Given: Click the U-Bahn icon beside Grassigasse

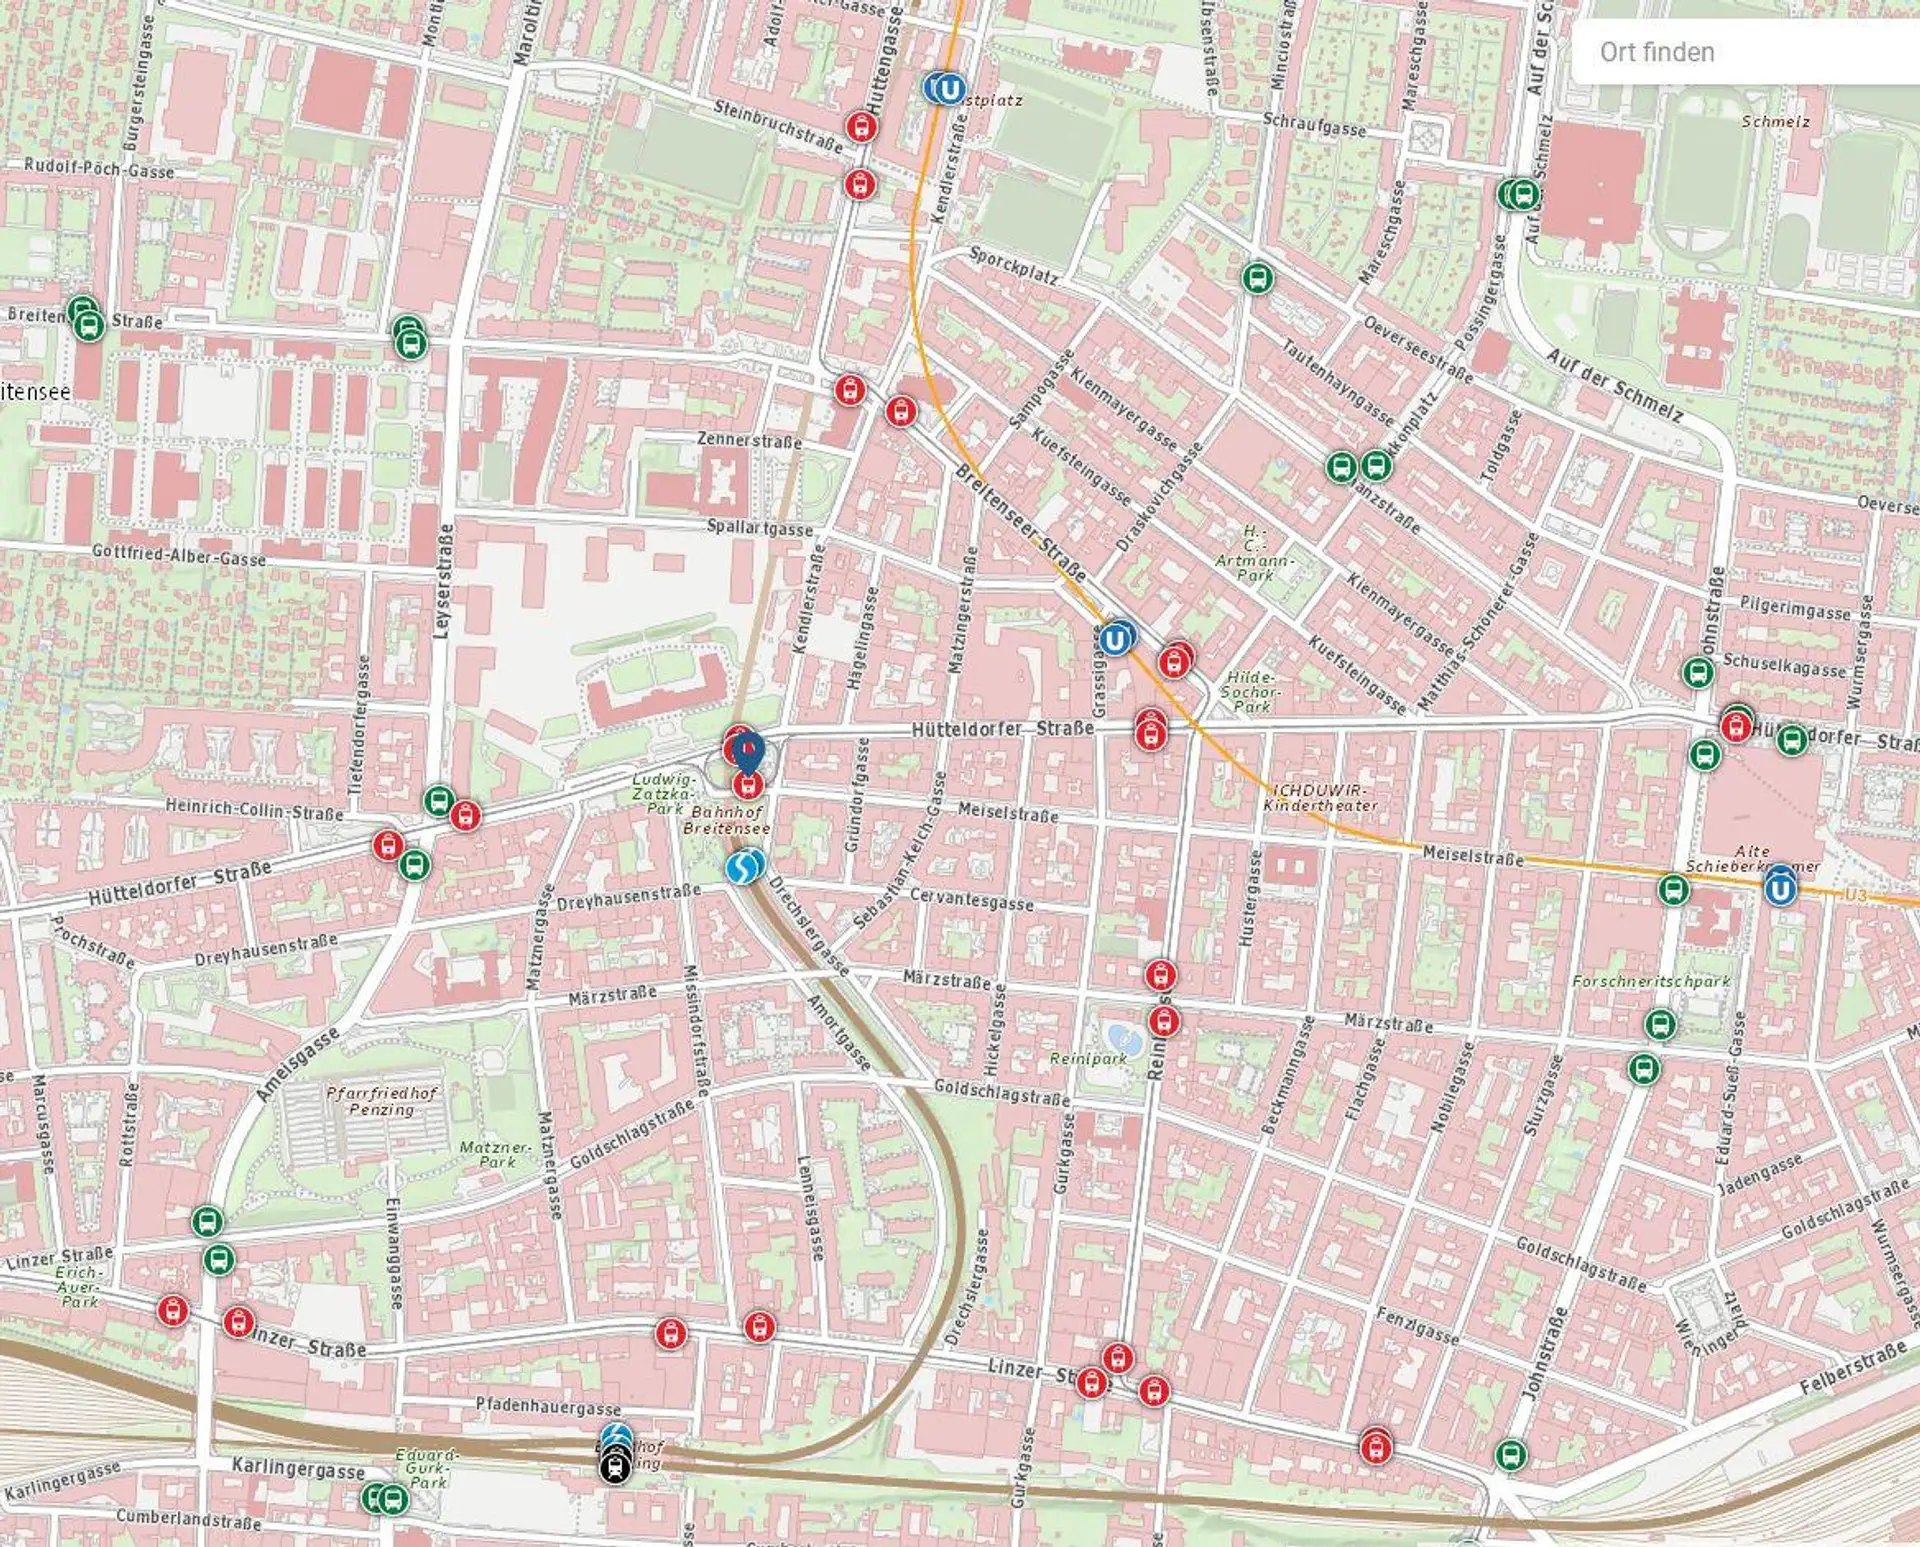Looking at the screenshot, I should coord(1117,638).
